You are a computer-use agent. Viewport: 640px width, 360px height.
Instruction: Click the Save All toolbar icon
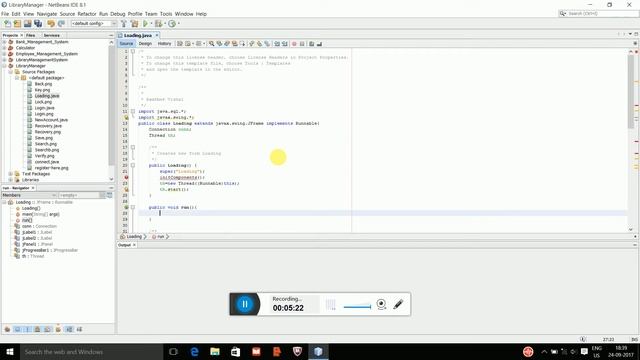(x=38, y=24)
